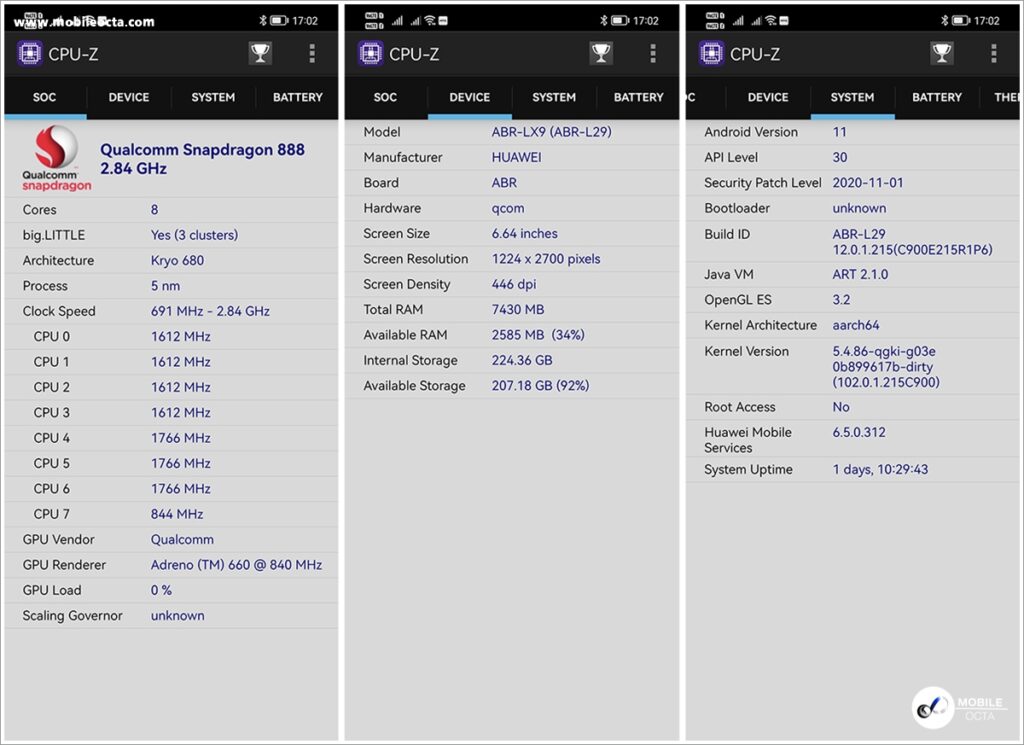Open the BATTERY tab in the Device screenshot
This screenshot has height=745, width=1024.
pyautogui.click(x=638, y=97)
